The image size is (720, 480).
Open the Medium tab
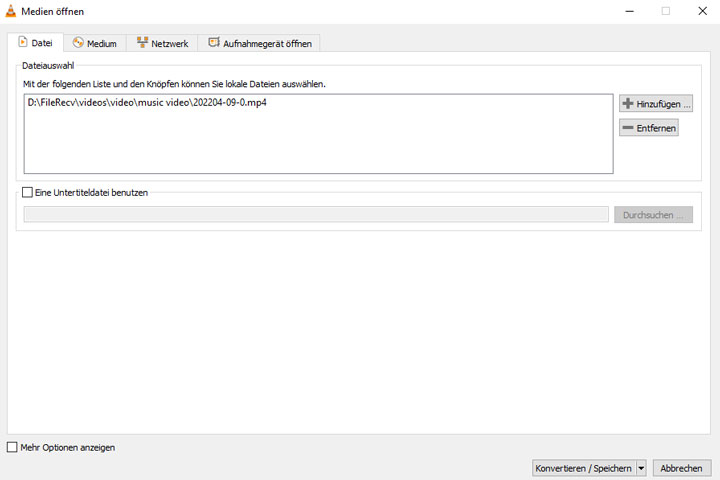click(x=95, y=44)
